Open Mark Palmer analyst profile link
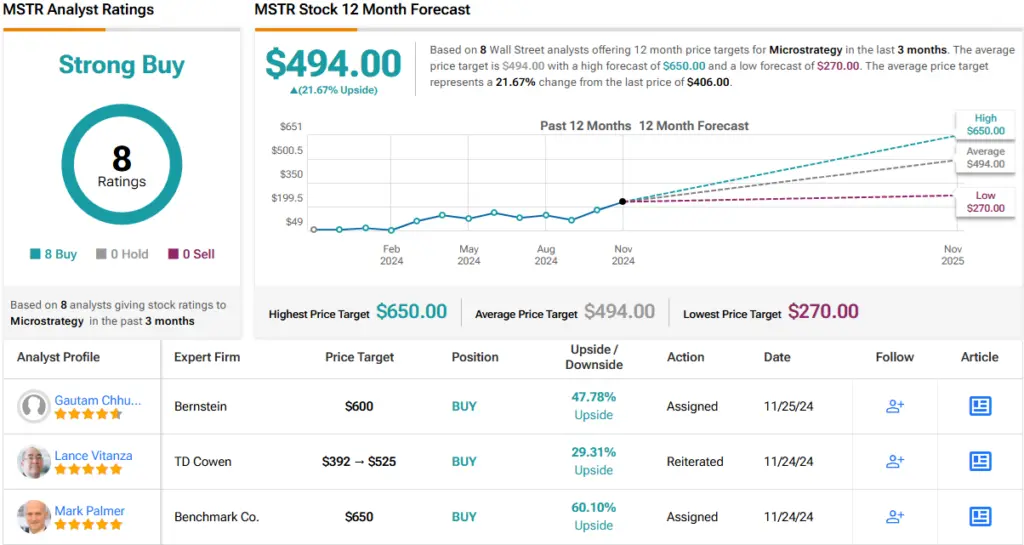This screenshot has width=1024, height=545. (89, 511)
